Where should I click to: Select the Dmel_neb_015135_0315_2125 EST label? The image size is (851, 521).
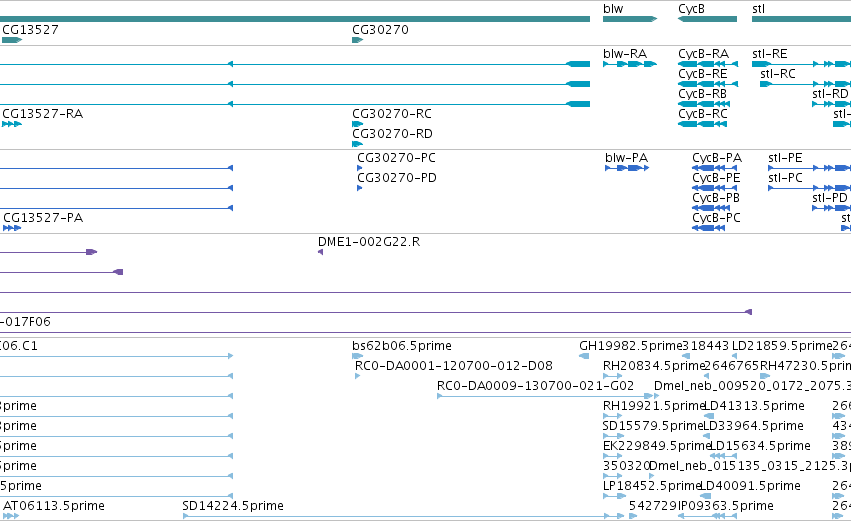(750, 467)
